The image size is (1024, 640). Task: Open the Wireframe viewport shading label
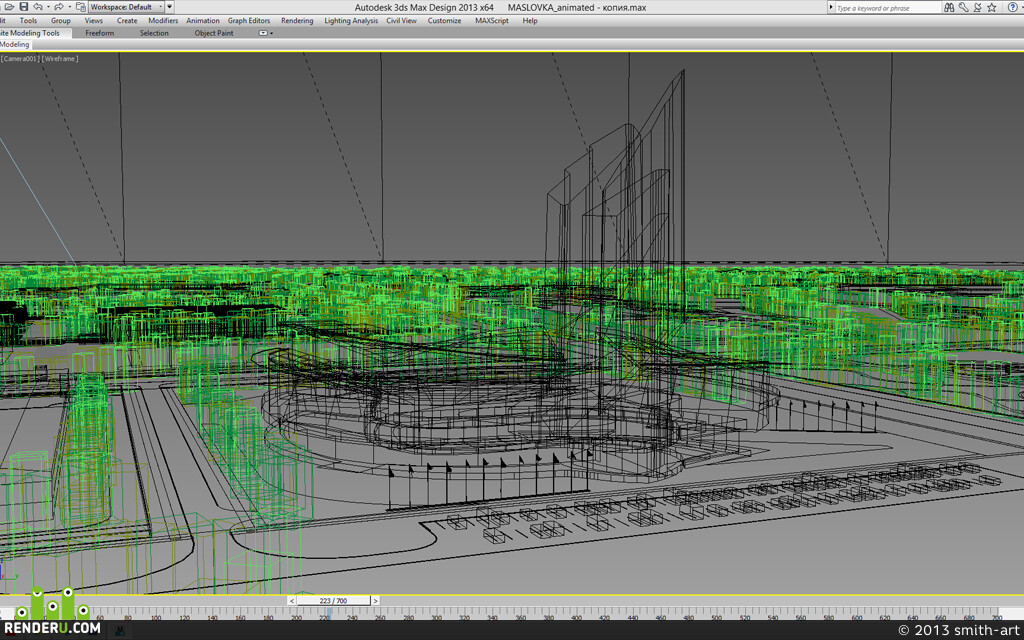point(60,59)
